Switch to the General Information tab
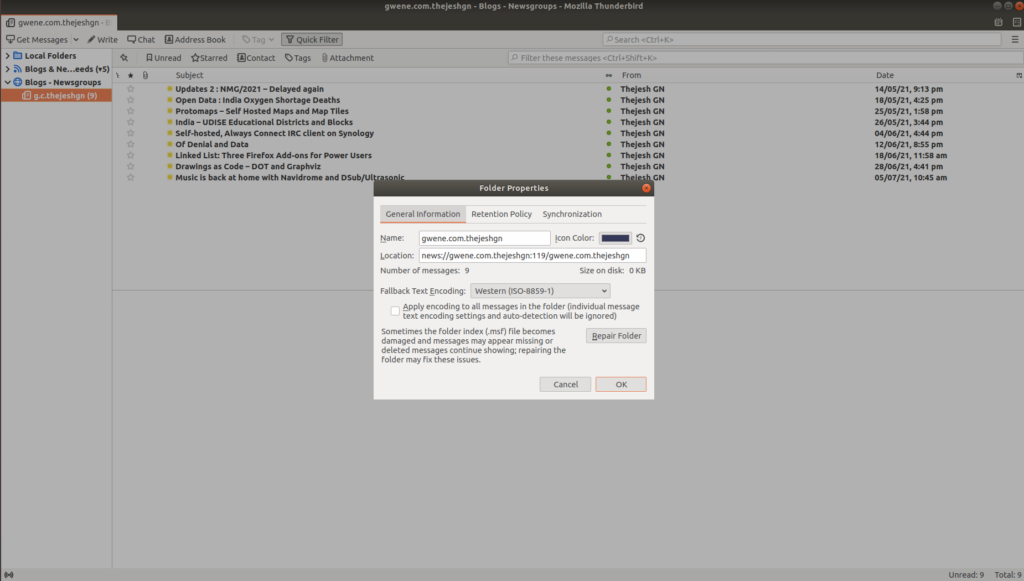 pyautogui.click(x=423, y=214)
